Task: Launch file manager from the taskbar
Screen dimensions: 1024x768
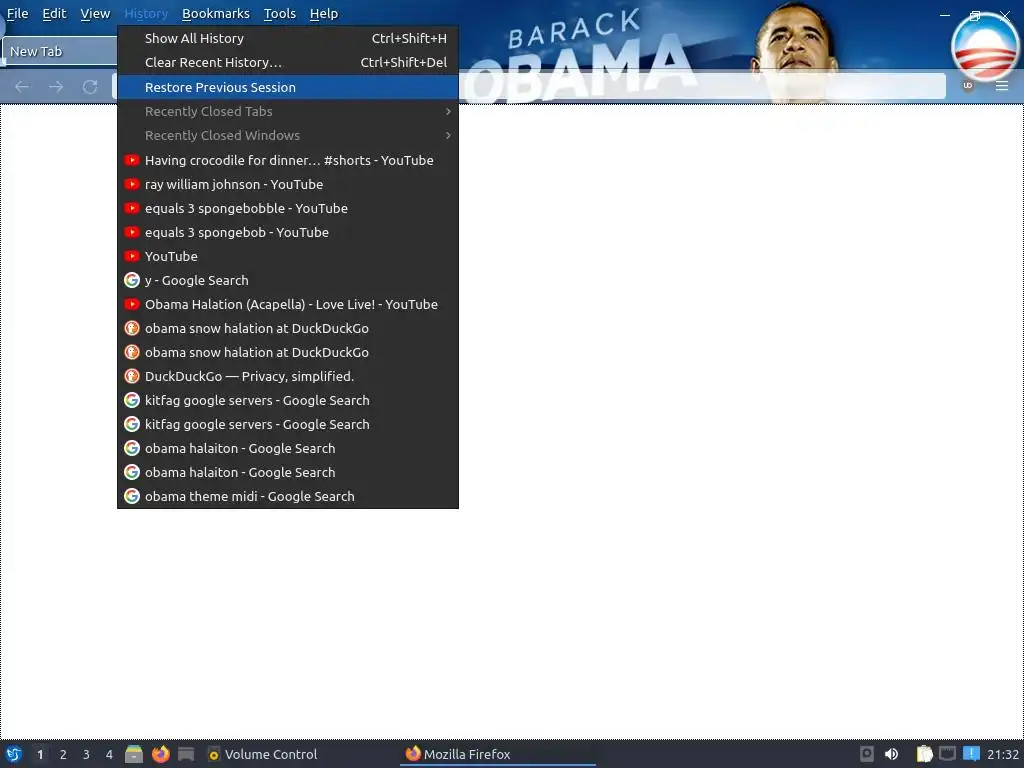Action: tap(134, 754)
